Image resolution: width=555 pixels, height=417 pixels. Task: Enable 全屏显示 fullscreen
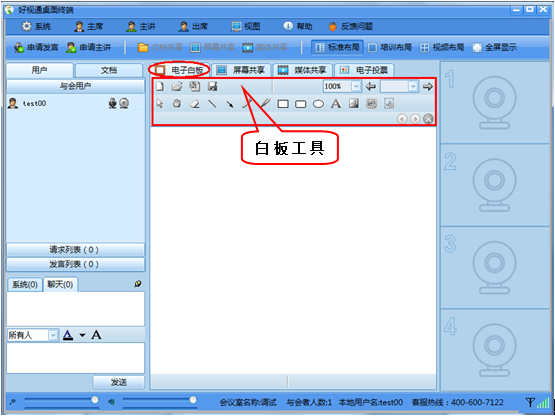(x=495, y=47)
